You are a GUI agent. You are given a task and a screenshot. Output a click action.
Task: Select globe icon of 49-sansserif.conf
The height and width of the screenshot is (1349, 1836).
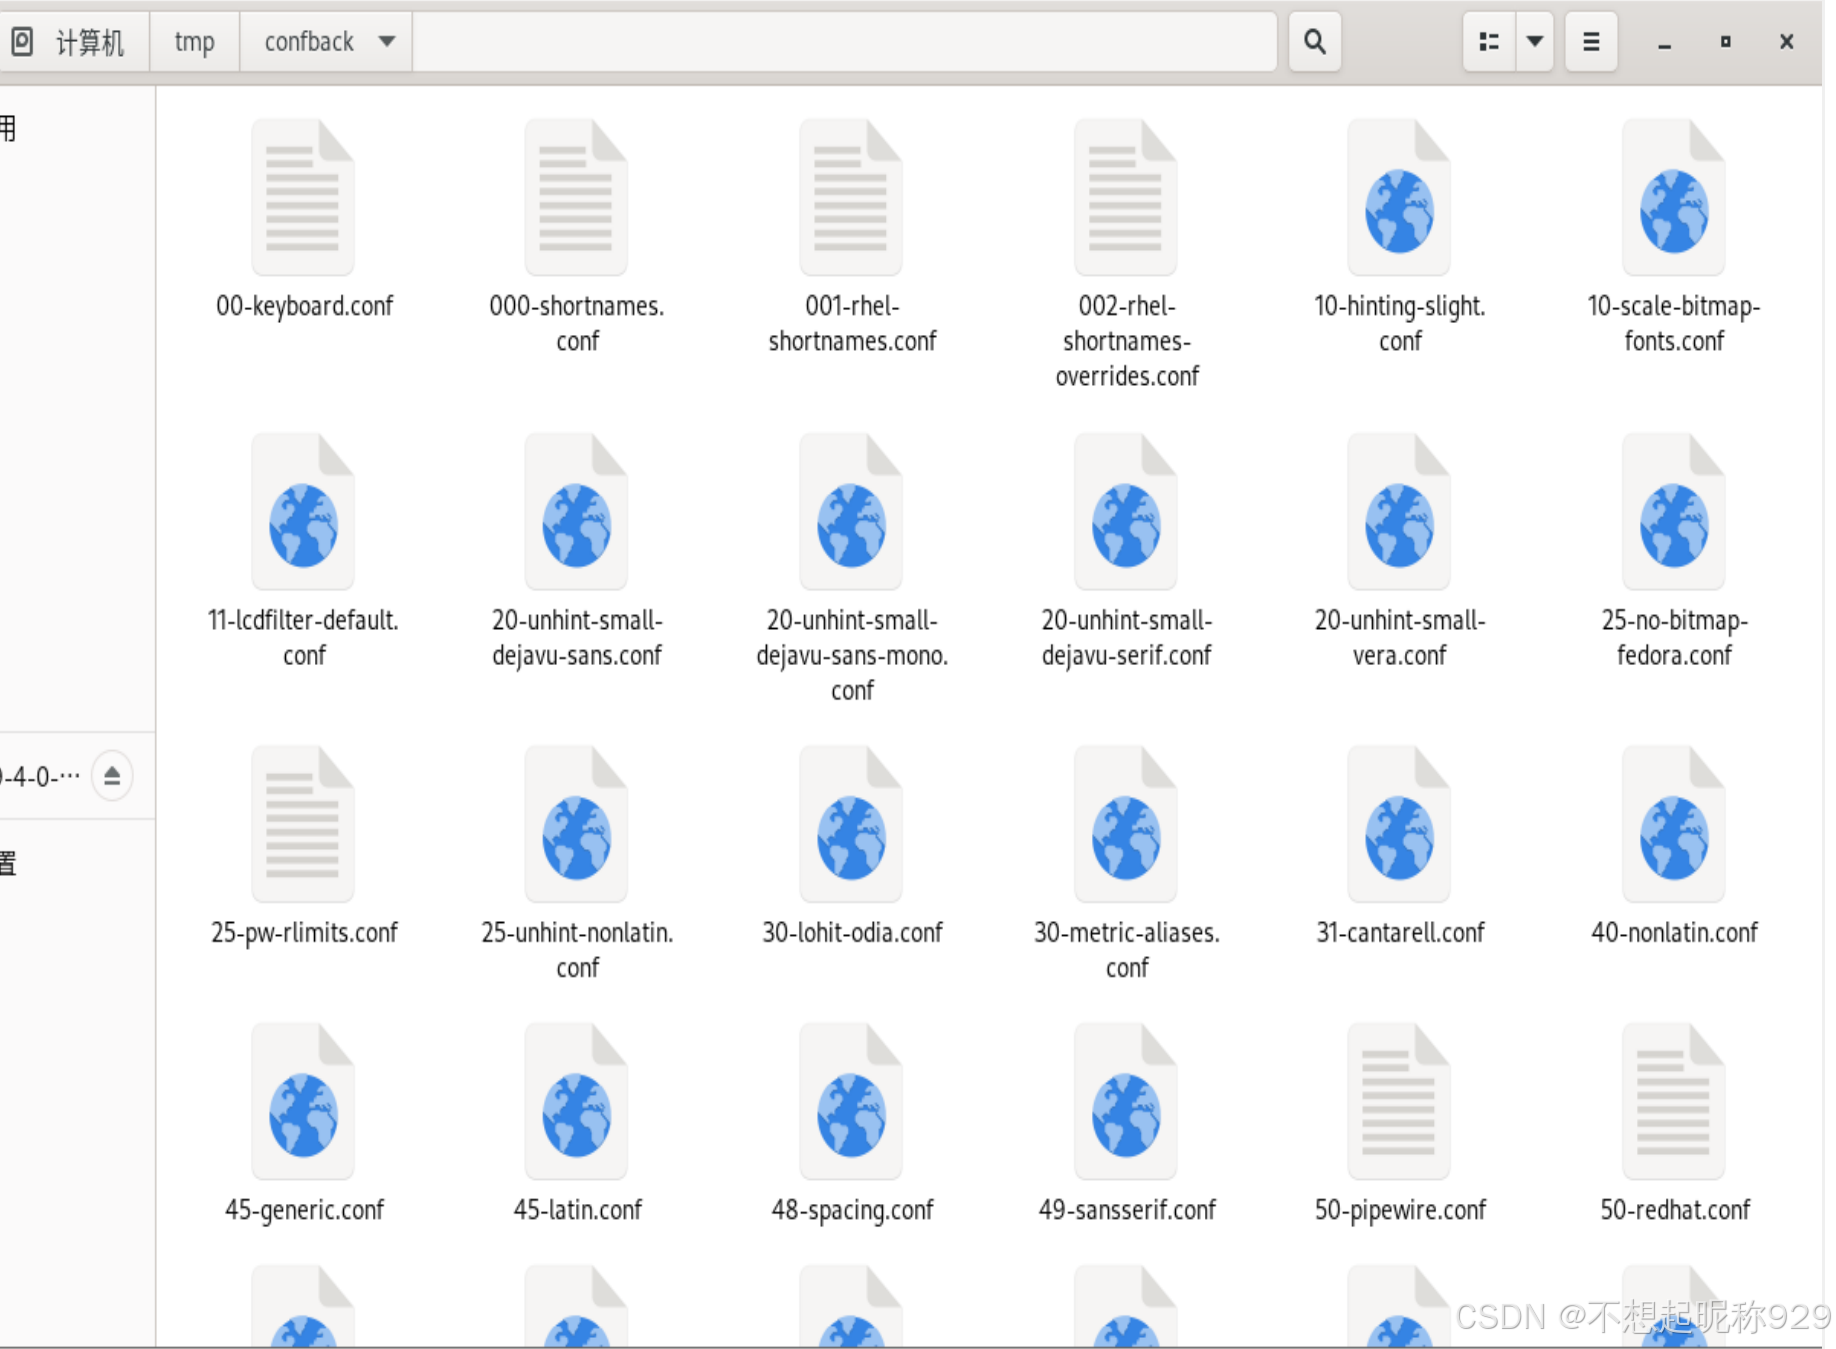pos(1126,1101)
